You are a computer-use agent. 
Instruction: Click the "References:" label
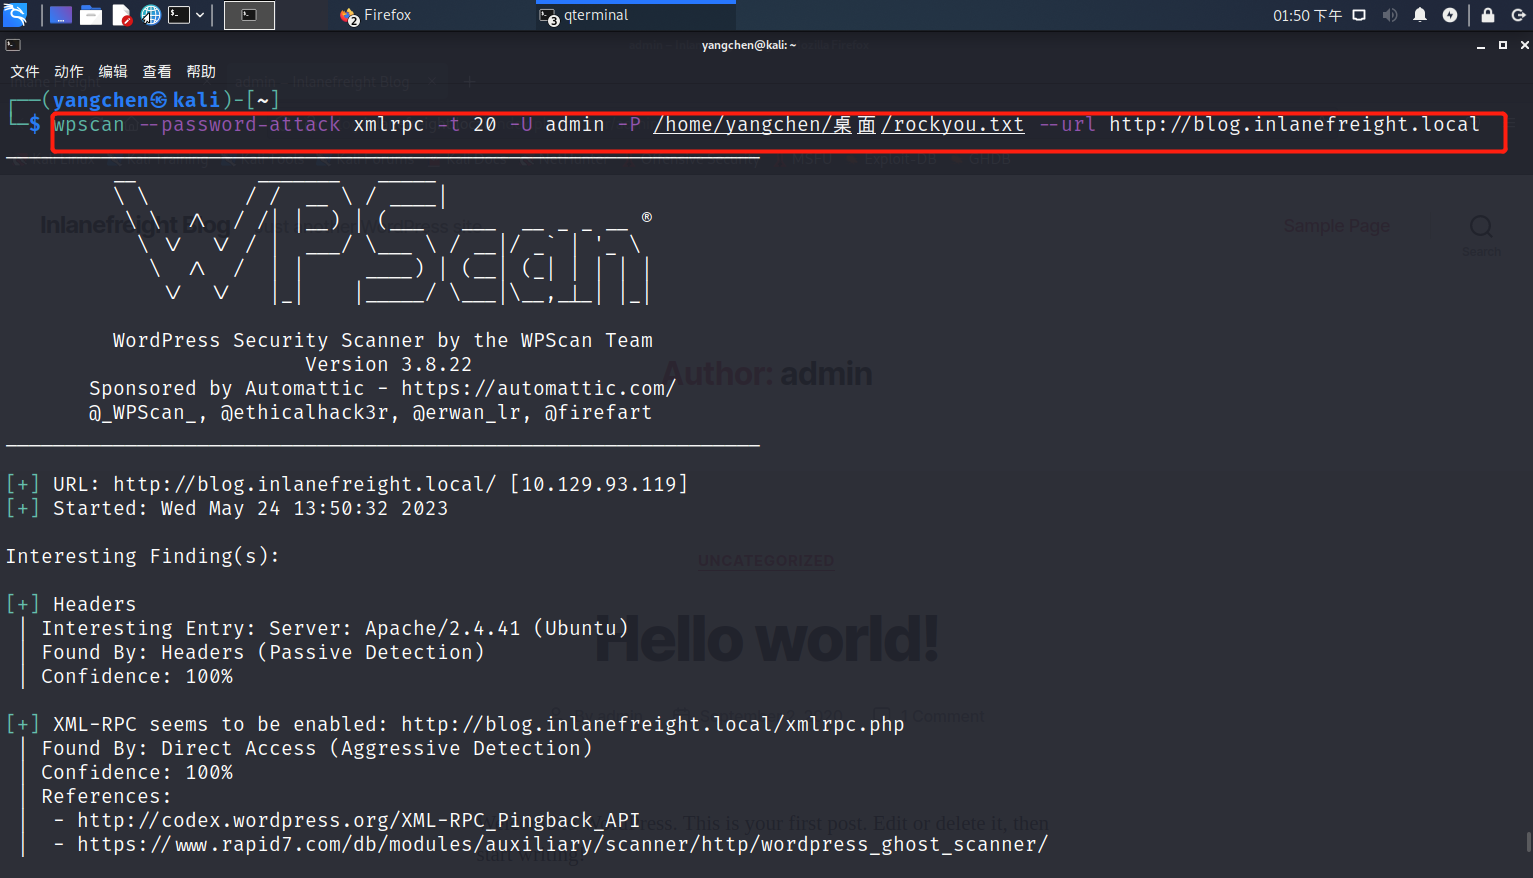pos(106,797)
